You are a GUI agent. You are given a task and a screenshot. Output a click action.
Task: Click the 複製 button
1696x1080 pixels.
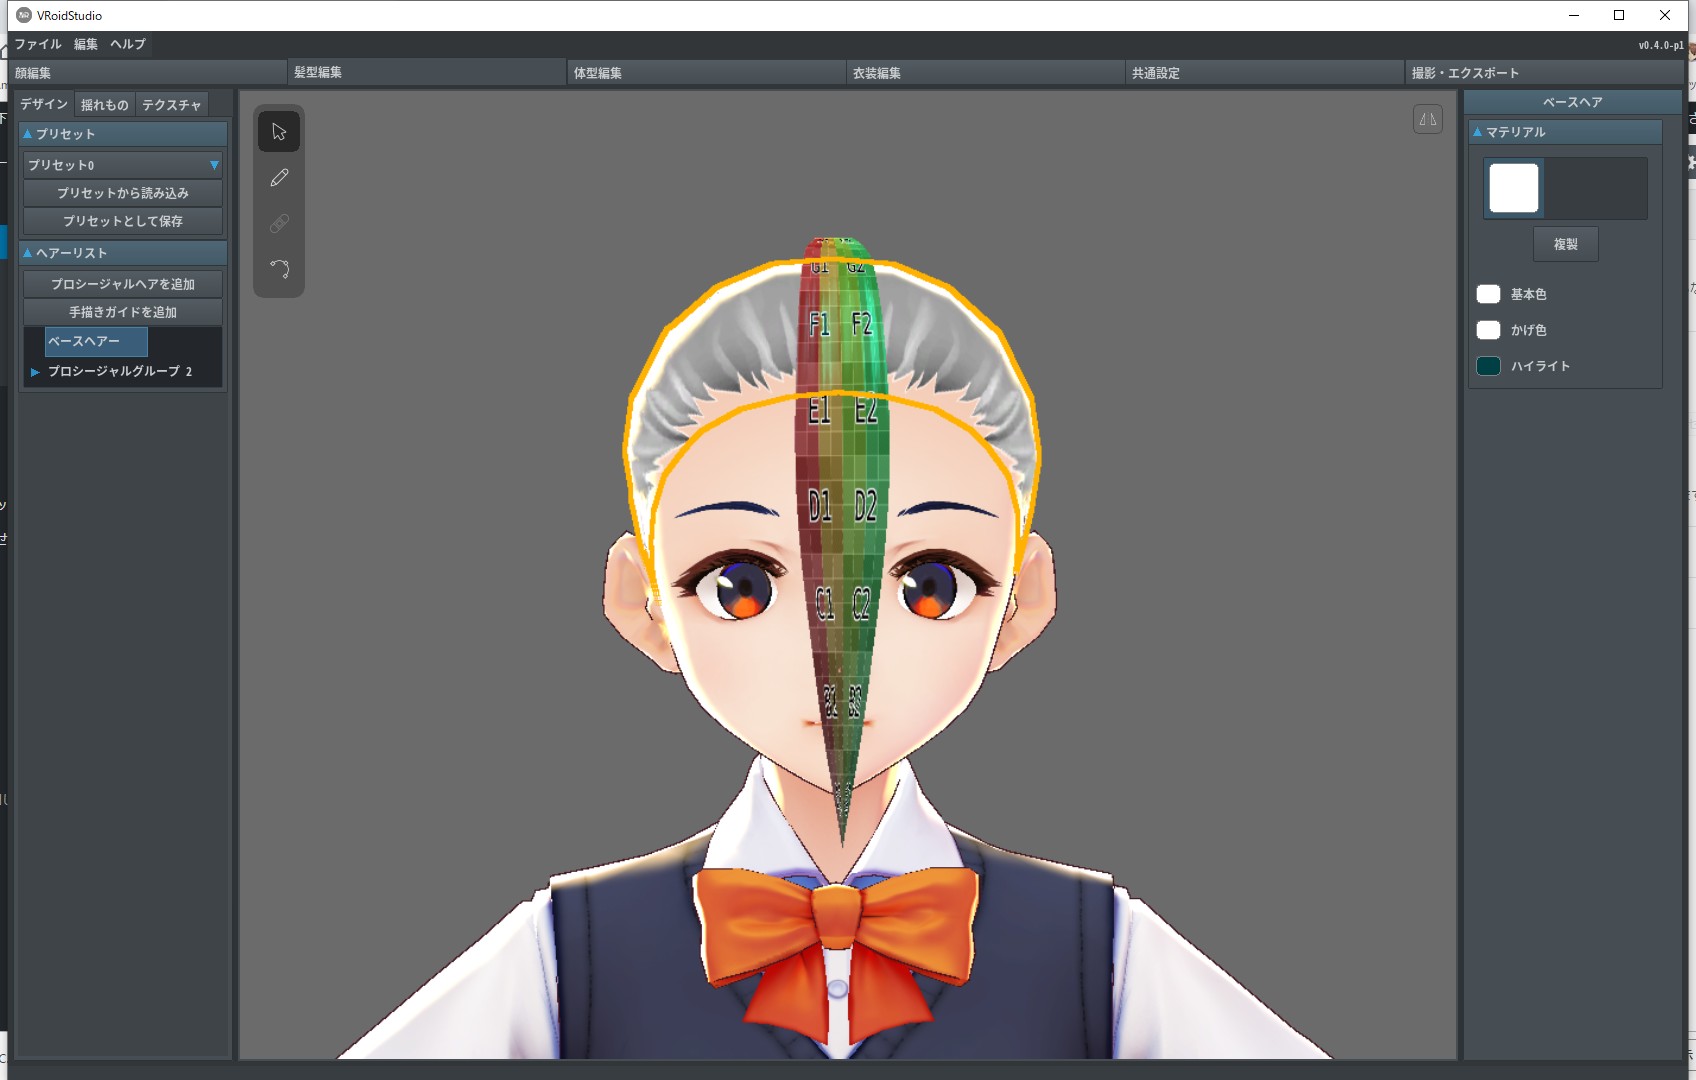(x=1565, y=244)
